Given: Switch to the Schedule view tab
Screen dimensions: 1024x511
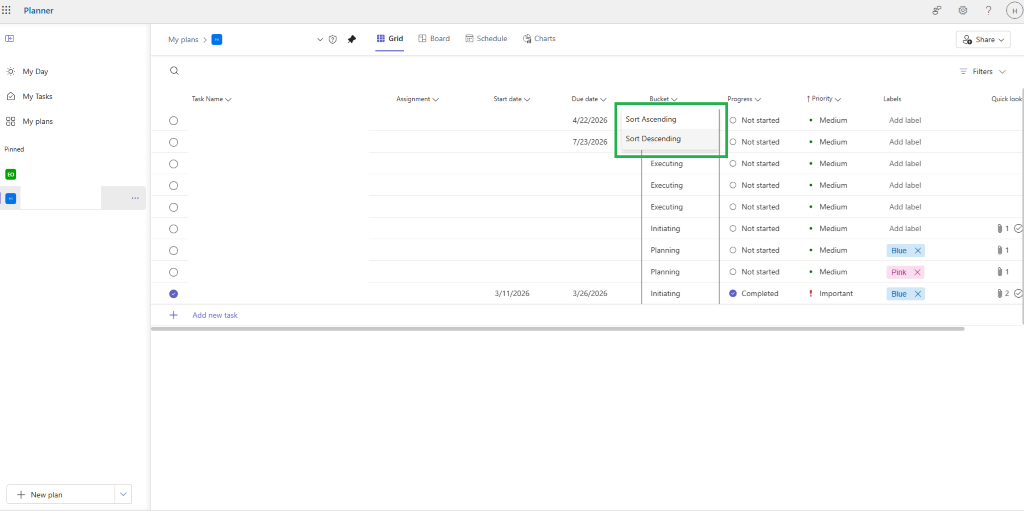Looking at the screenshot, I should (487, 39).
